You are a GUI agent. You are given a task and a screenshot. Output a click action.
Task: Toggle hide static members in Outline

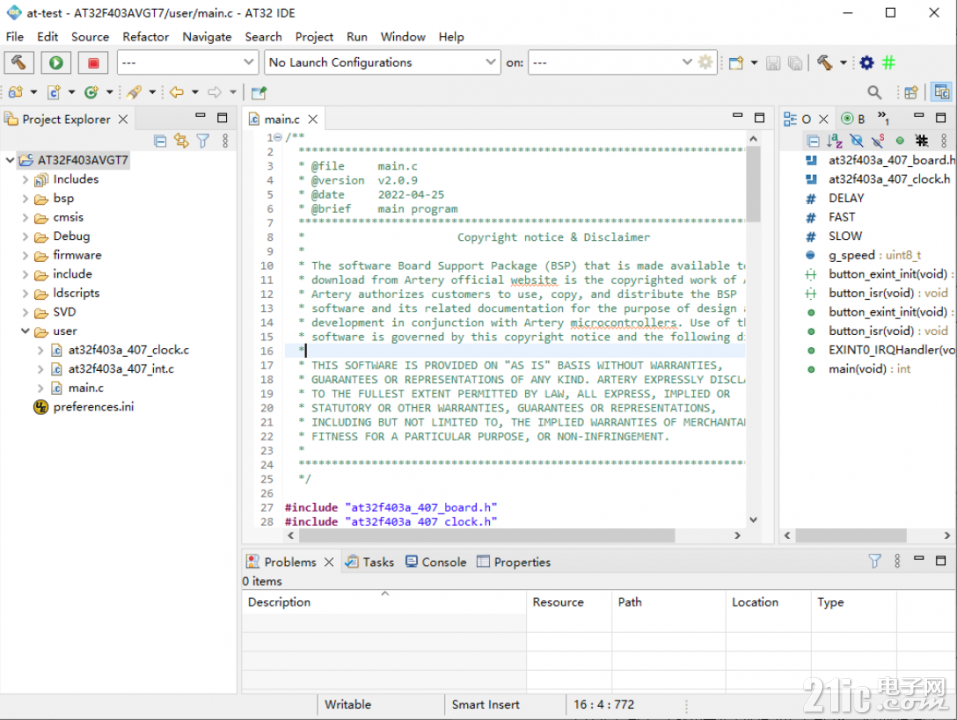[x=878, y=141]
